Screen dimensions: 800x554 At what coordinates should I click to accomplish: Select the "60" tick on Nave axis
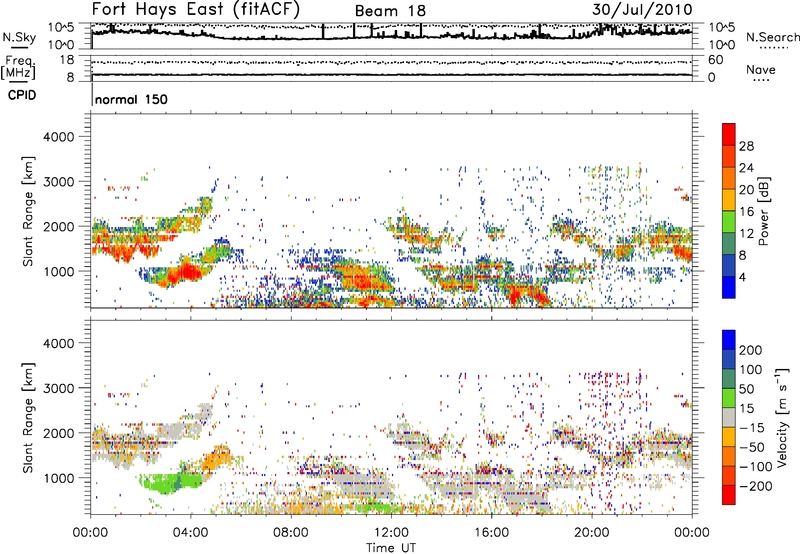(715, 60)
